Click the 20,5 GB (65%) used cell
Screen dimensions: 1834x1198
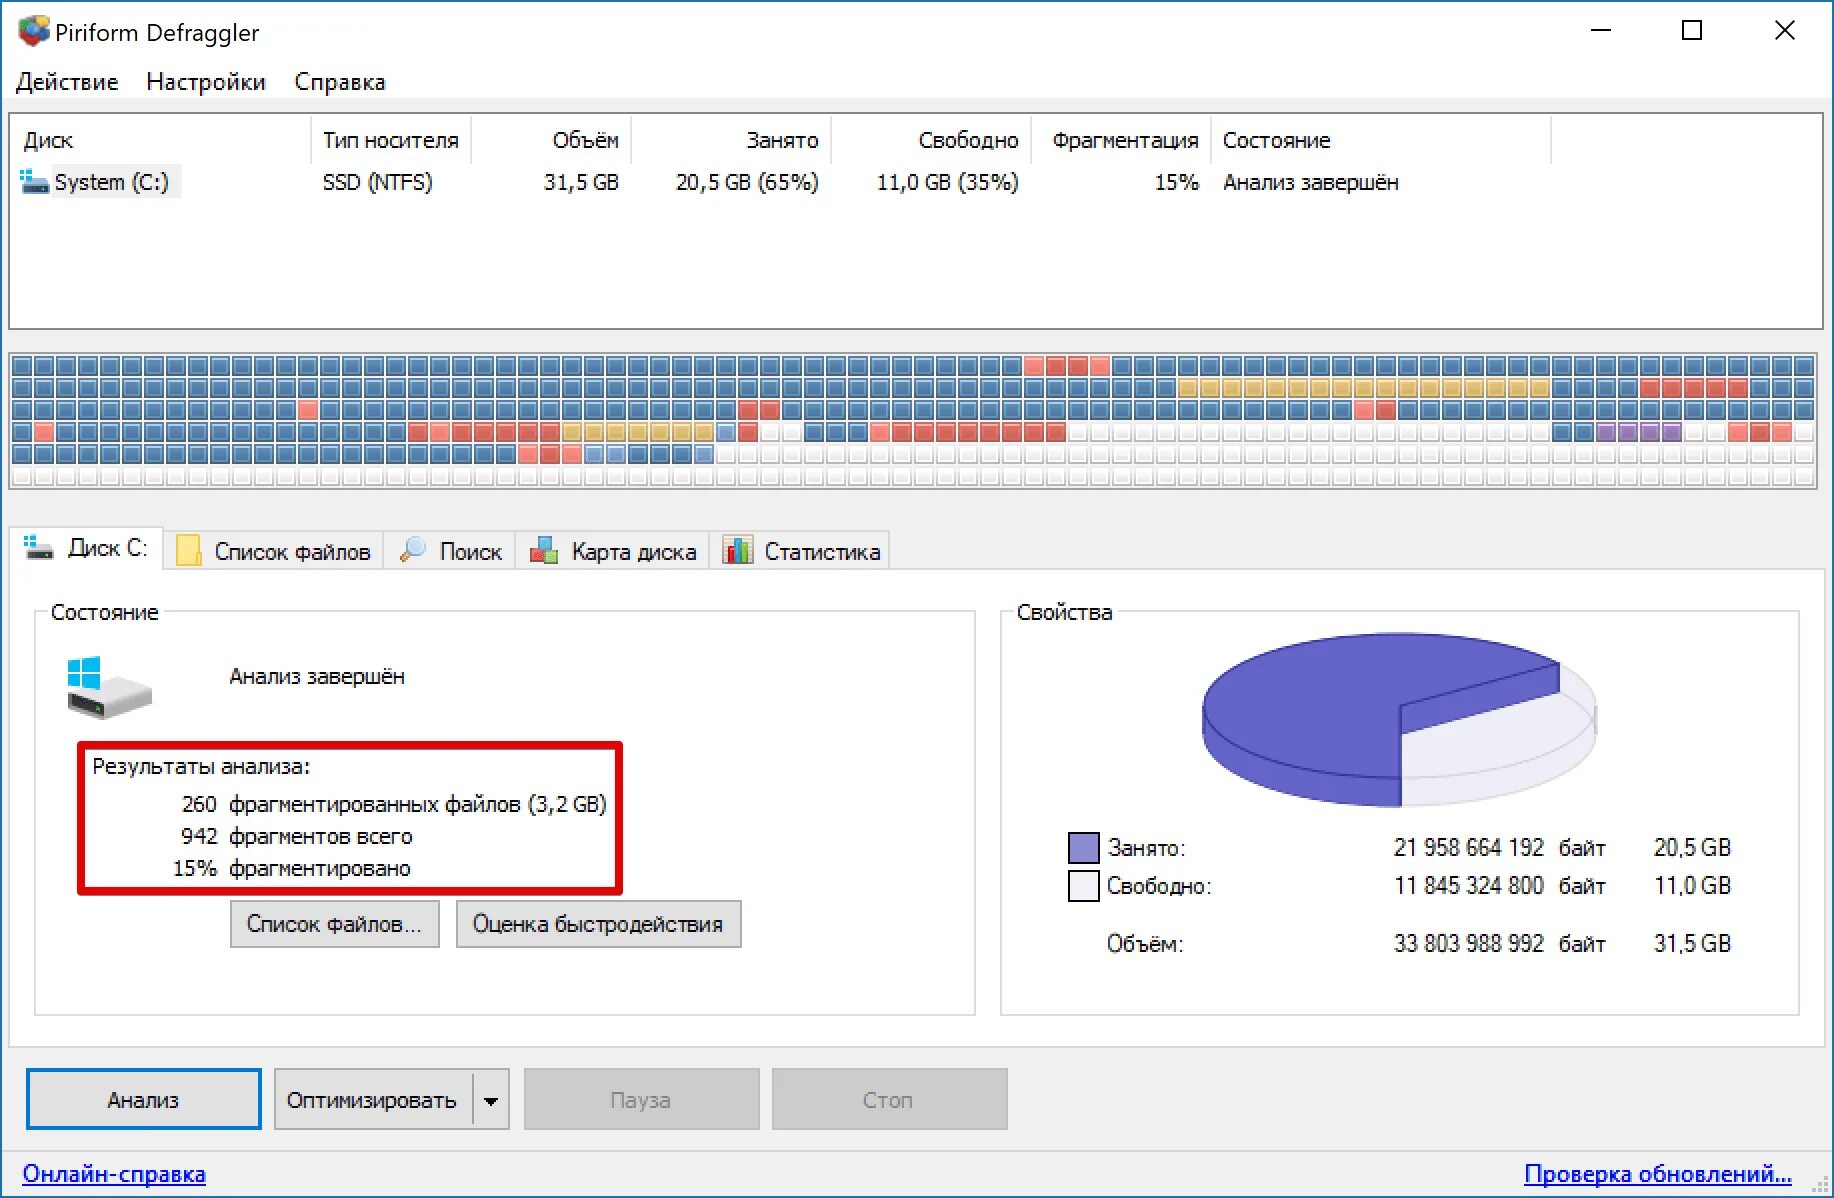pyautogui.click(x=747, y=182)
